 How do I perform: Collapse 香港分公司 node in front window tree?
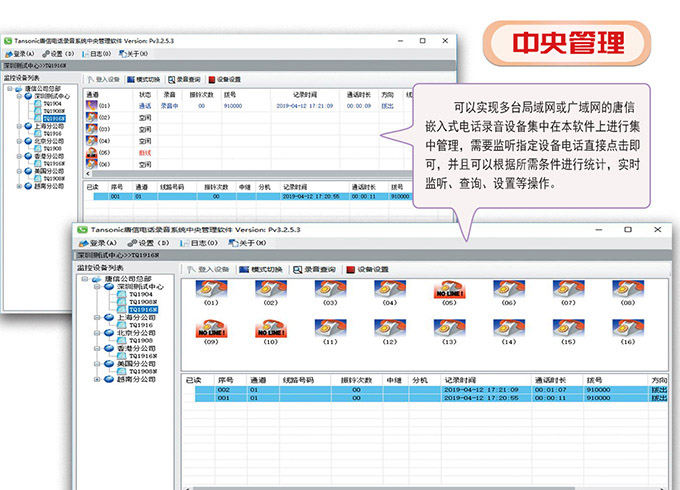point(97,348)
